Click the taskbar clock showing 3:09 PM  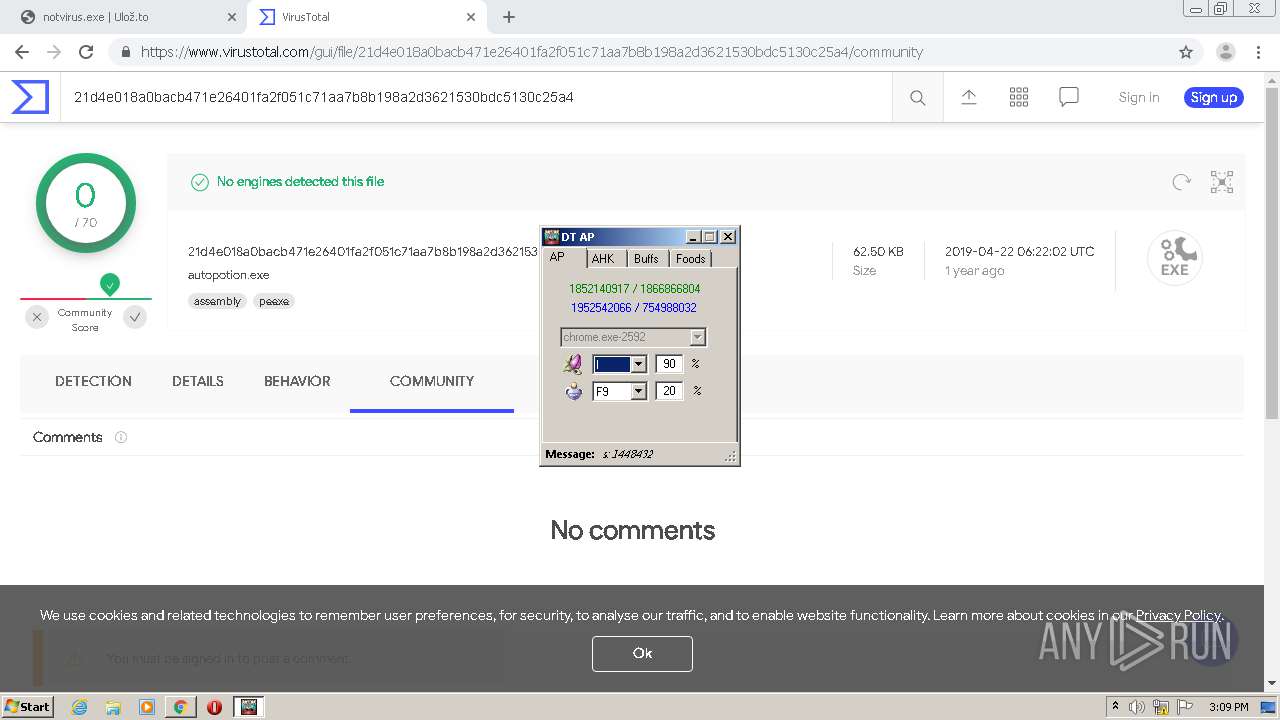(1228, 707)
